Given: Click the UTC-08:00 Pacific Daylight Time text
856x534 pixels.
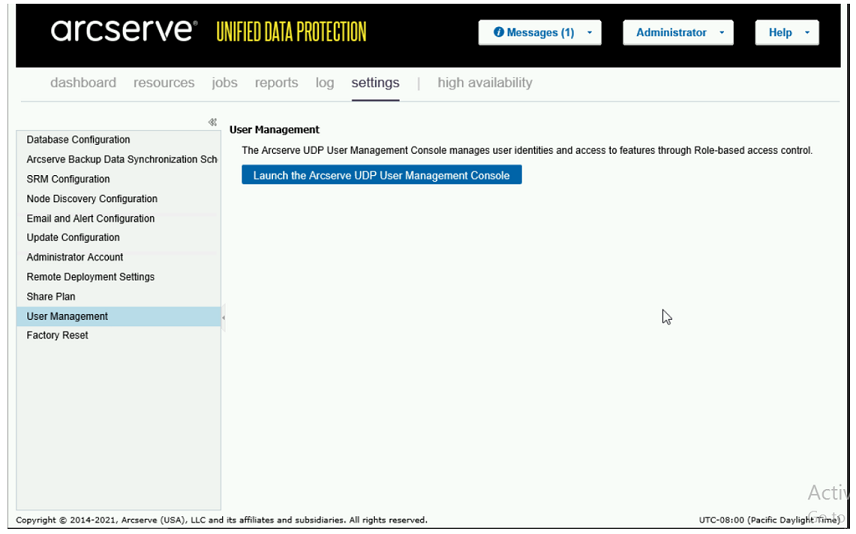Looking at the screenshot, I should pyautogui.click(x=769, y=520).
